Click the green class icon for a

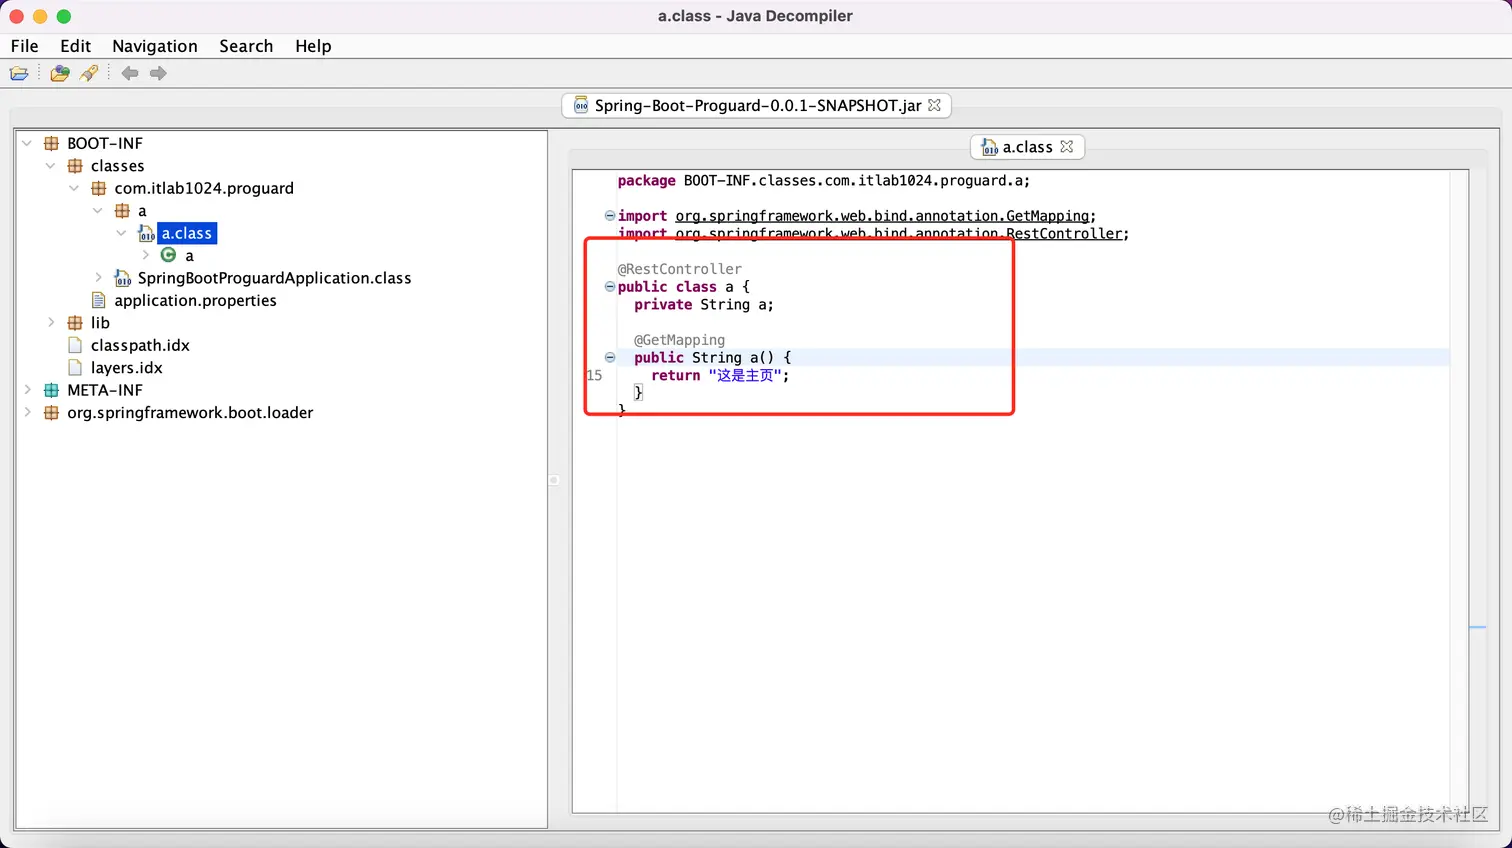[169, 255]
